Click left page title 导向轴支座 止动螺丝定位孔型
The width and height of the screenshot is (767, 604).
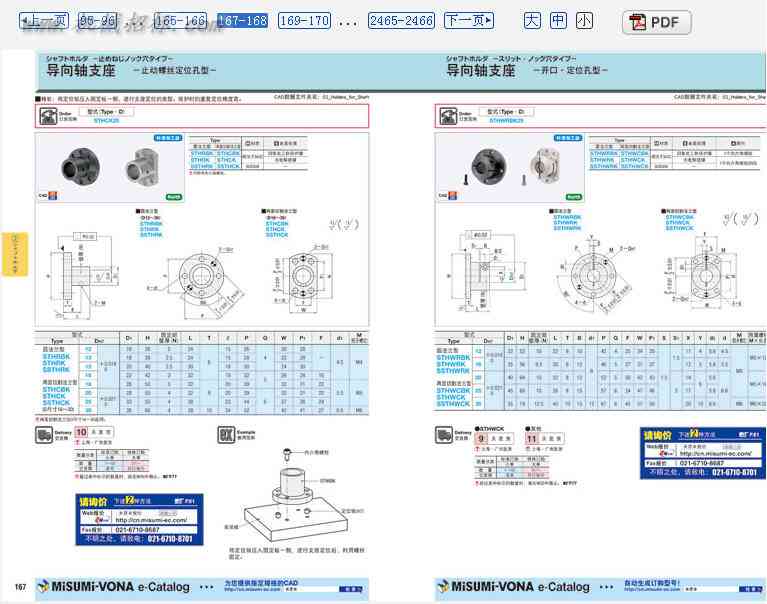tap(131, 70)
